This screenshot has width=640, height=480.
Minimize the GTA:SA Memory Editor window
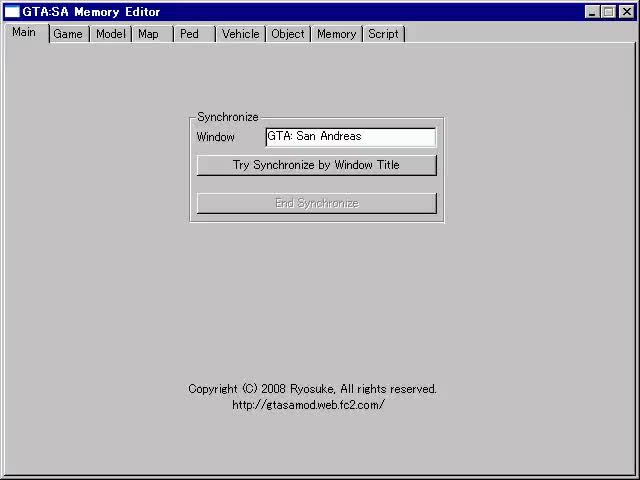[591, 12]
